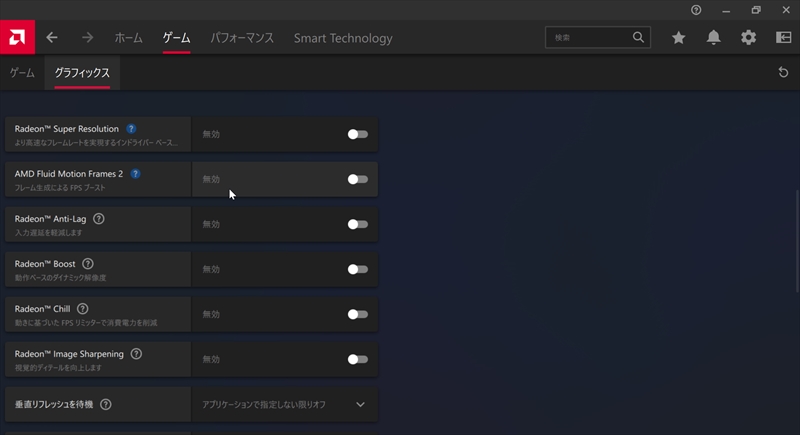Screen dimensions: 800x435
Task: Open settings gear icon
Action: click(748, 38)
